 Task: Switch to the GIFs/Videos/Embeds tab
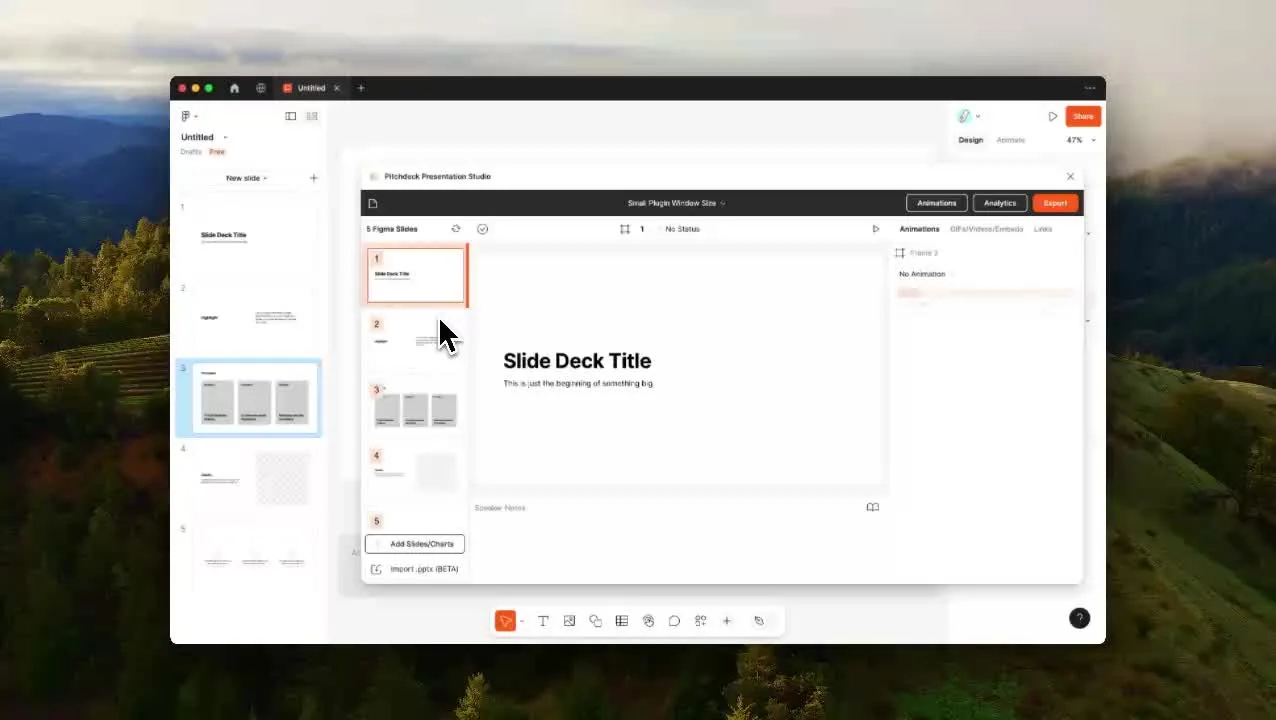point(986,229)
